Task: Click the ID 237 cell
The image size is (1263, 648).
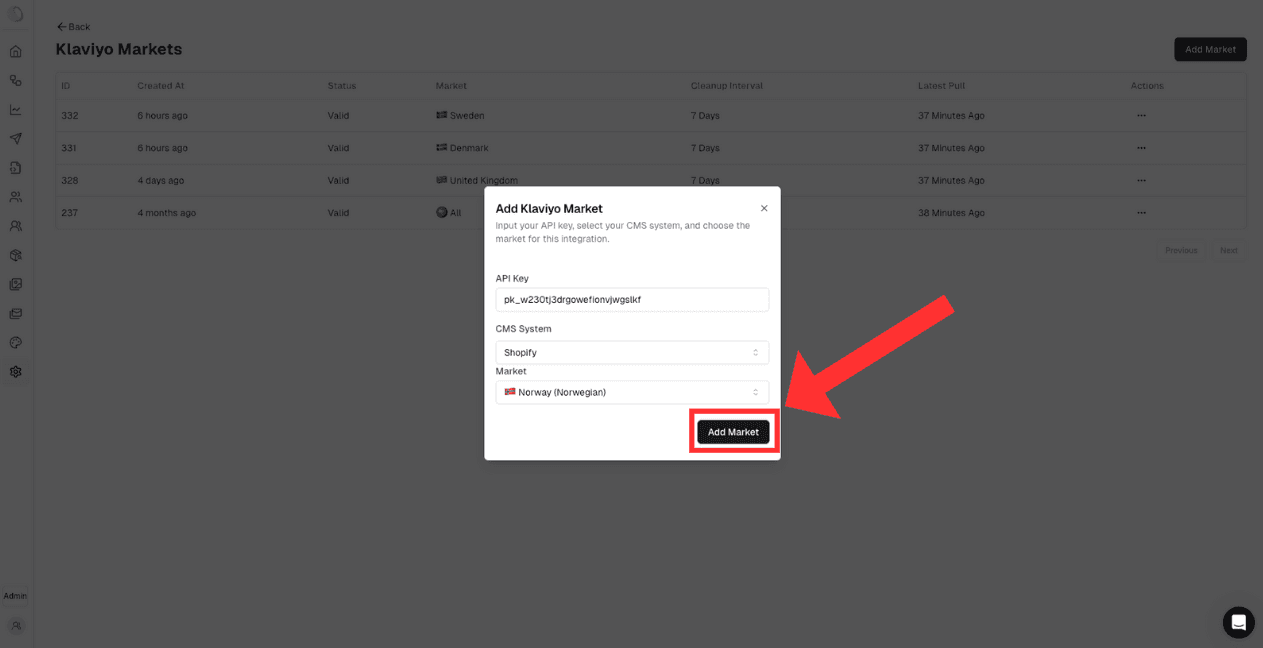Action: [69, 213]
